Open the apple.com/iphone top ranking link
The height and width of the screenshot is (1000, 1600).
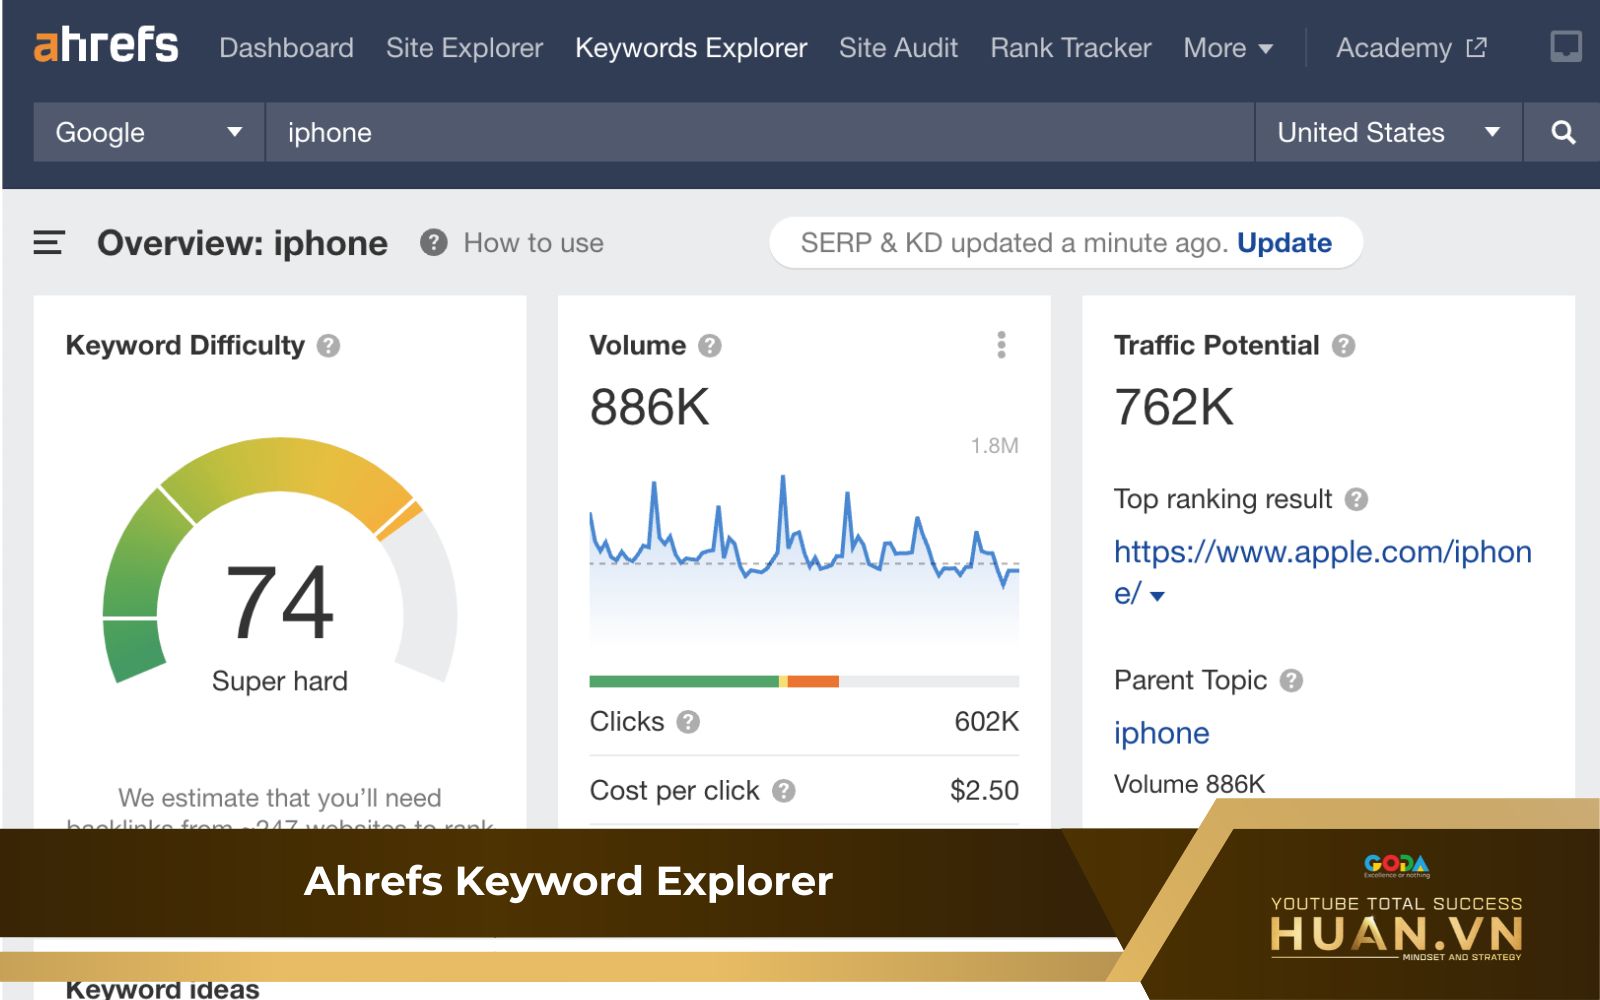[1322, 572]
